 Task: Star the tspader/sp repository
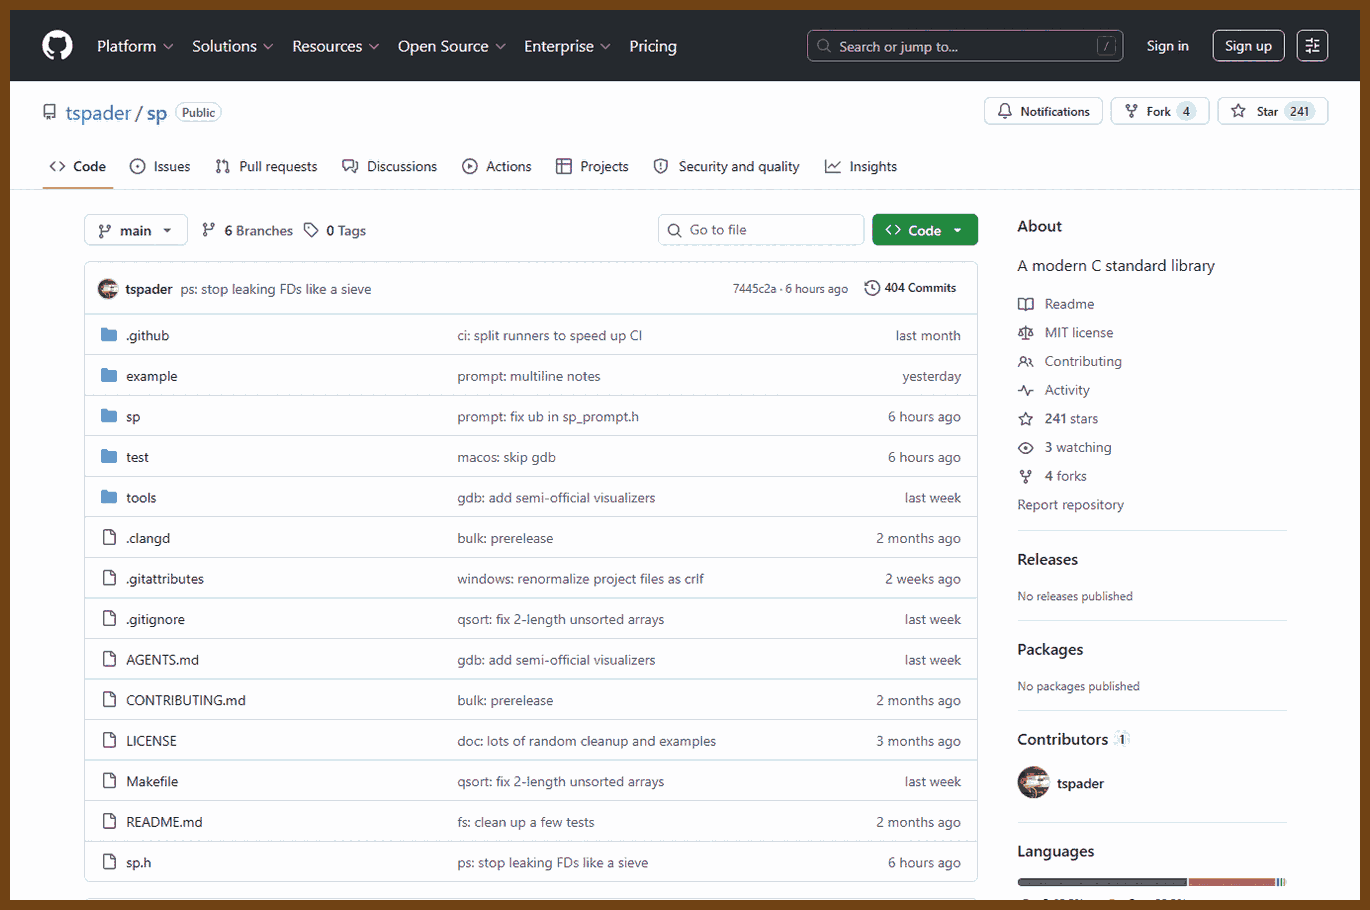click(x=1272, y=111)
